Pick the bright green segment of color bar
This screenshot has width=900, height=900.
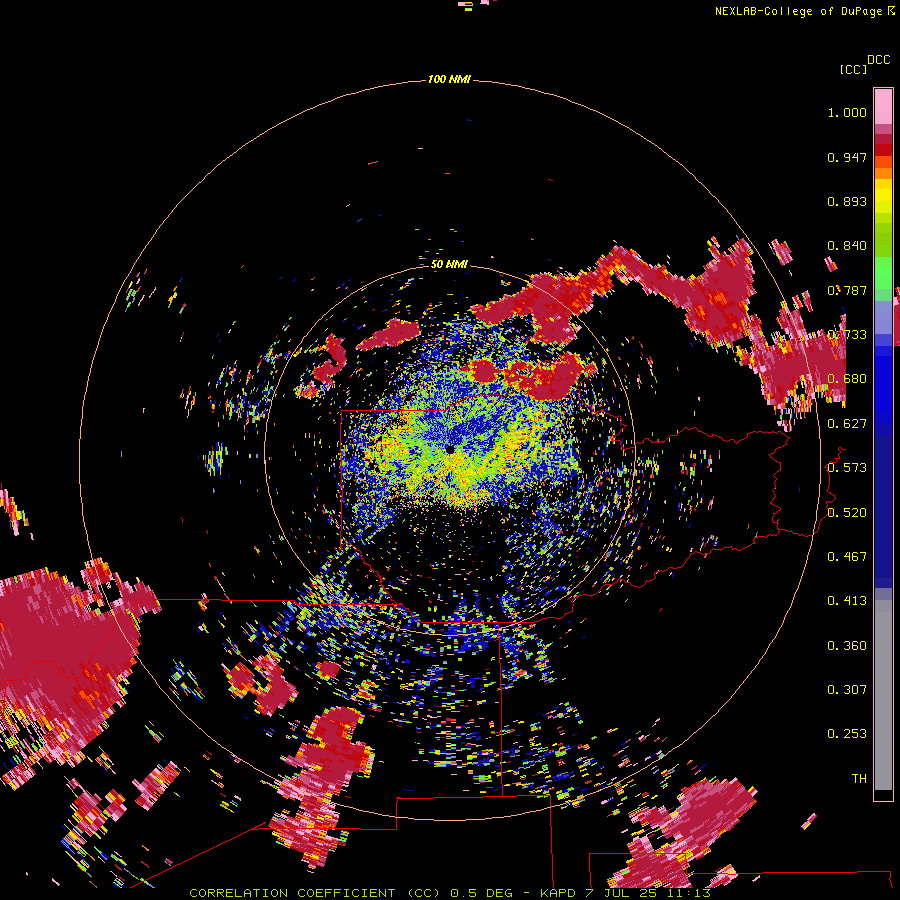pyautogui.click(x=883, y=272)
